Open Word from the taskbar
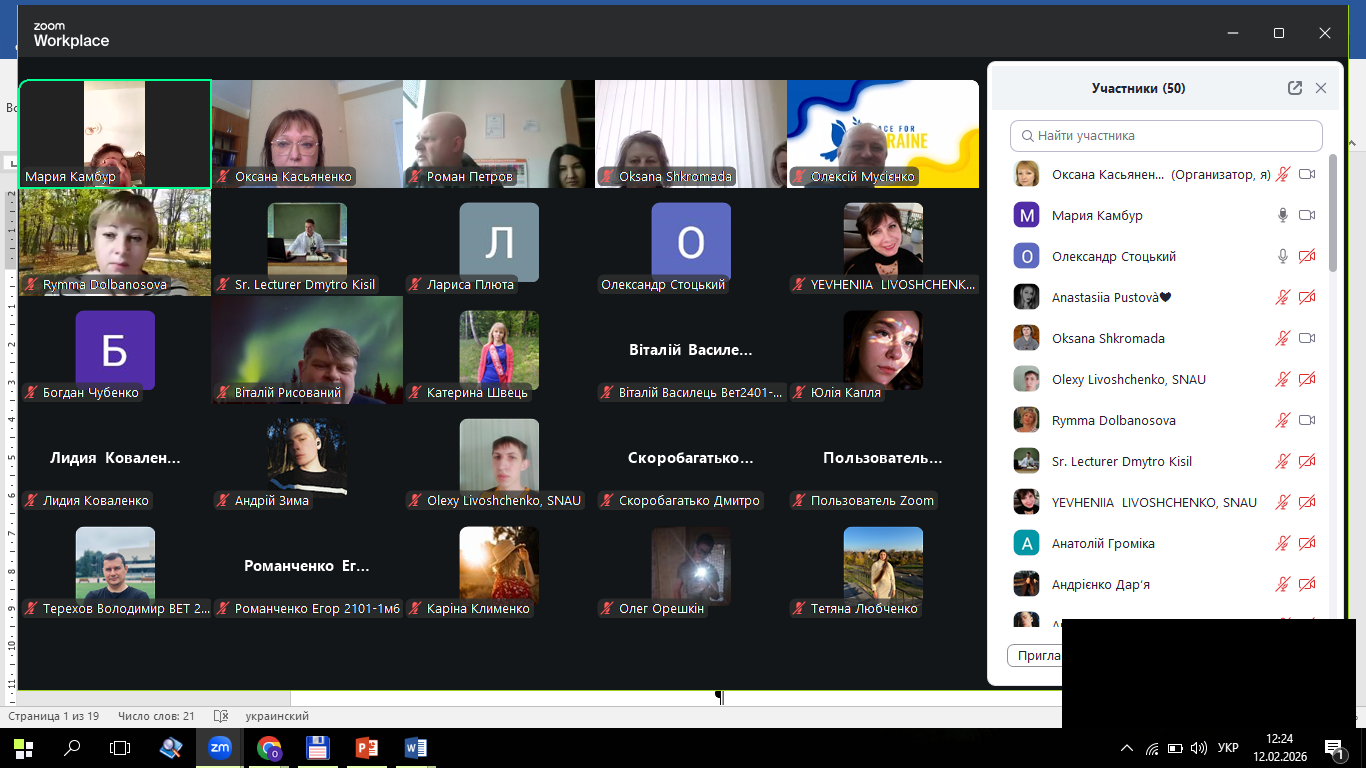This screenshot has width=1366, height=768. (415, 747)
